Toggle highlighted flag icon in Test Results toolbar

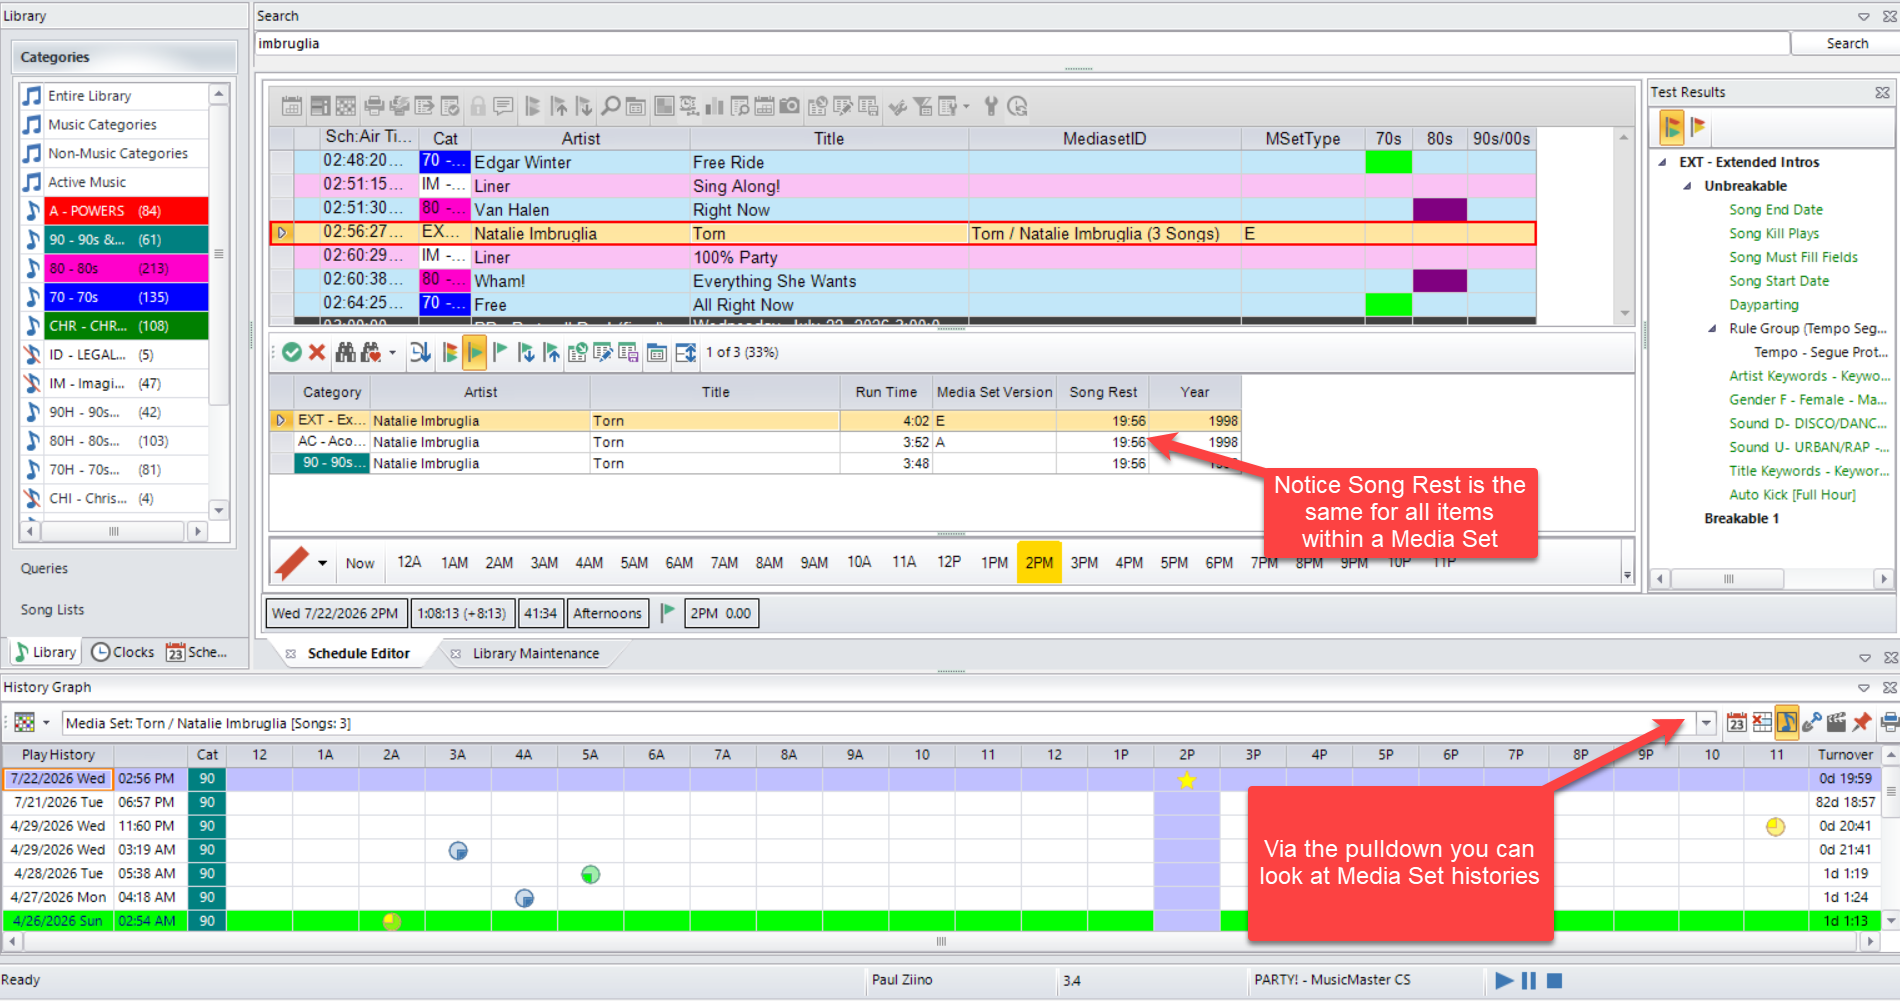(1672, 127)
